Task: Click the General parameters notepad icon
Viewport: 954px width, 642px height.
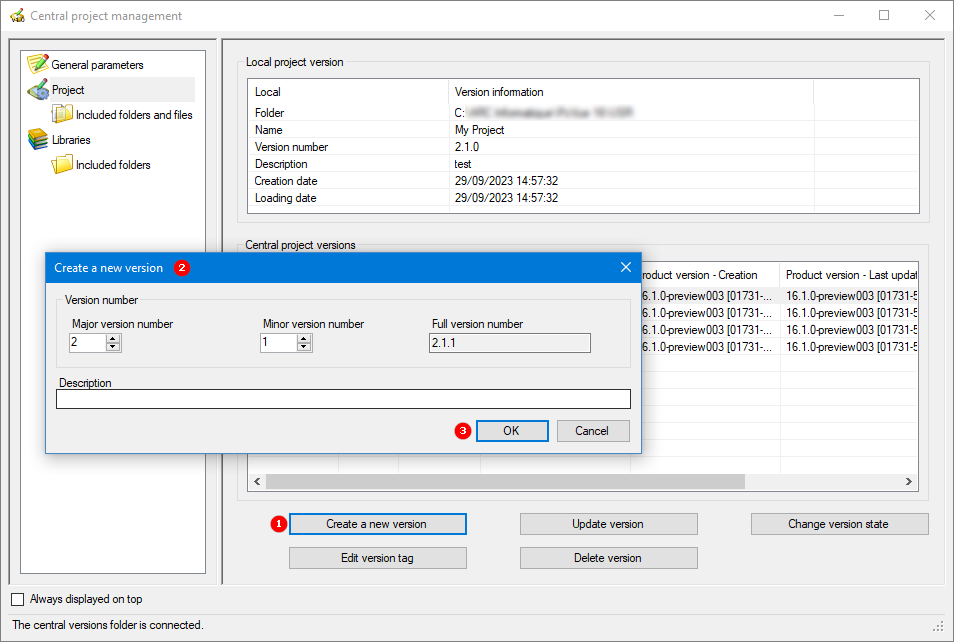Action: click(38, 64)
